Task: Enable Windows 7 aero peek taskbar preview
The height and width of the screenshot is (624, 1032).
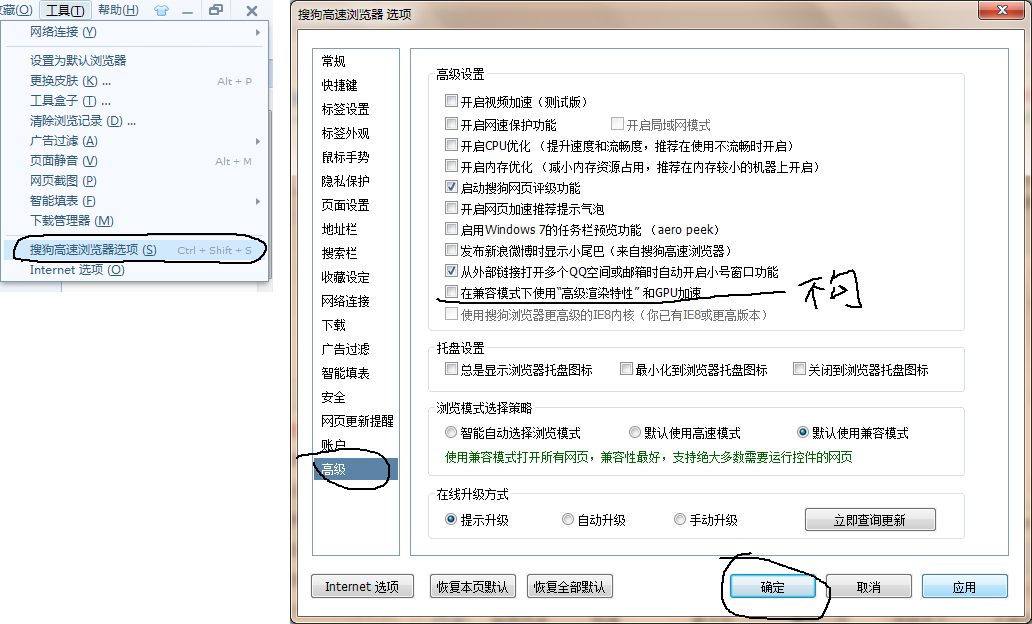Action: click(451, 229)
